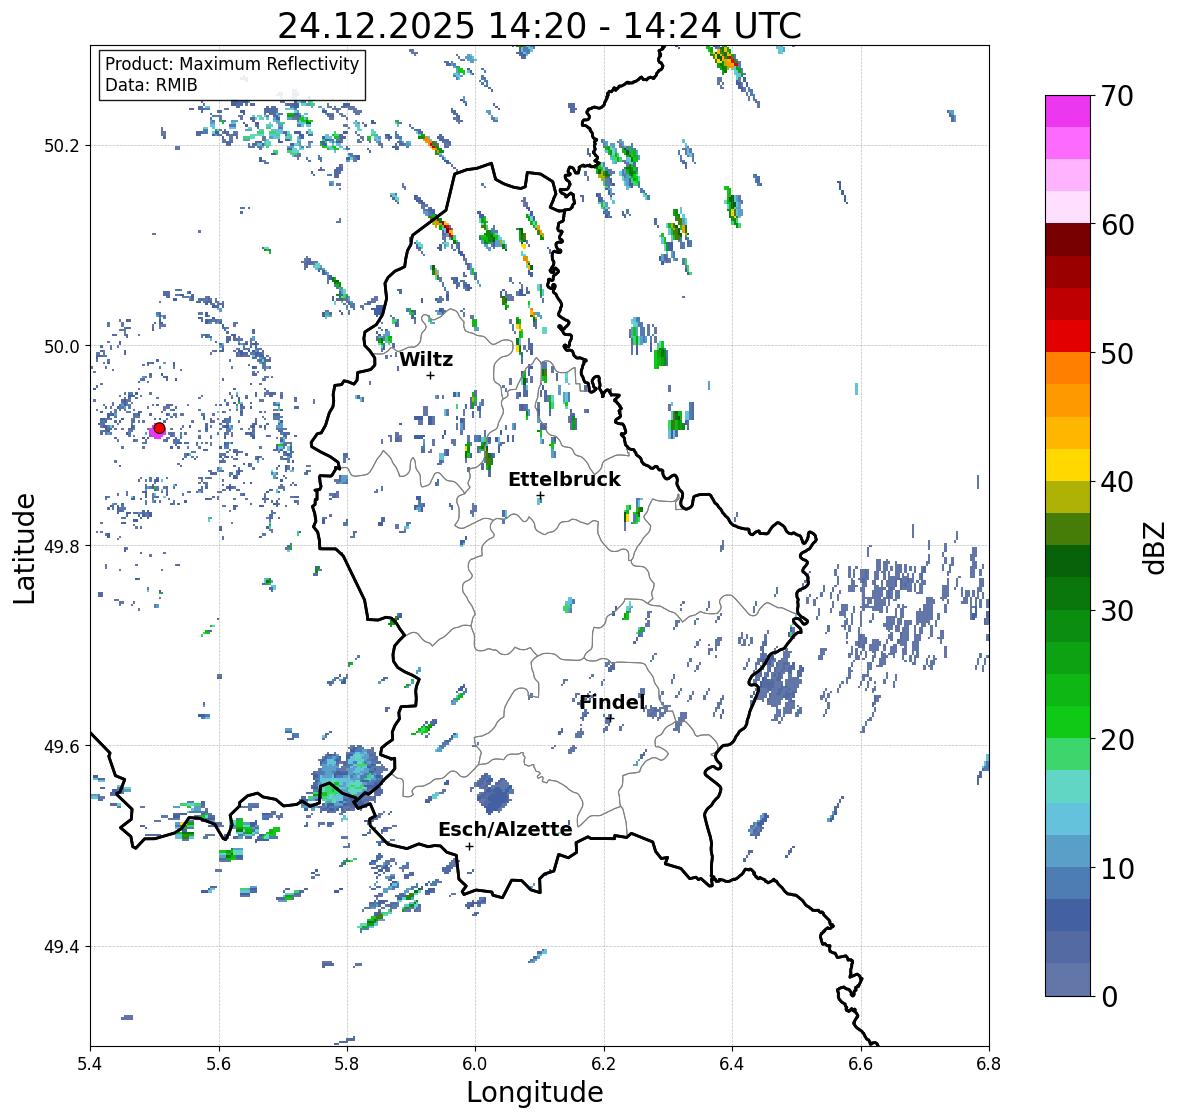Select the Findel label
1179x1117 pixels.
coord(612,702)
